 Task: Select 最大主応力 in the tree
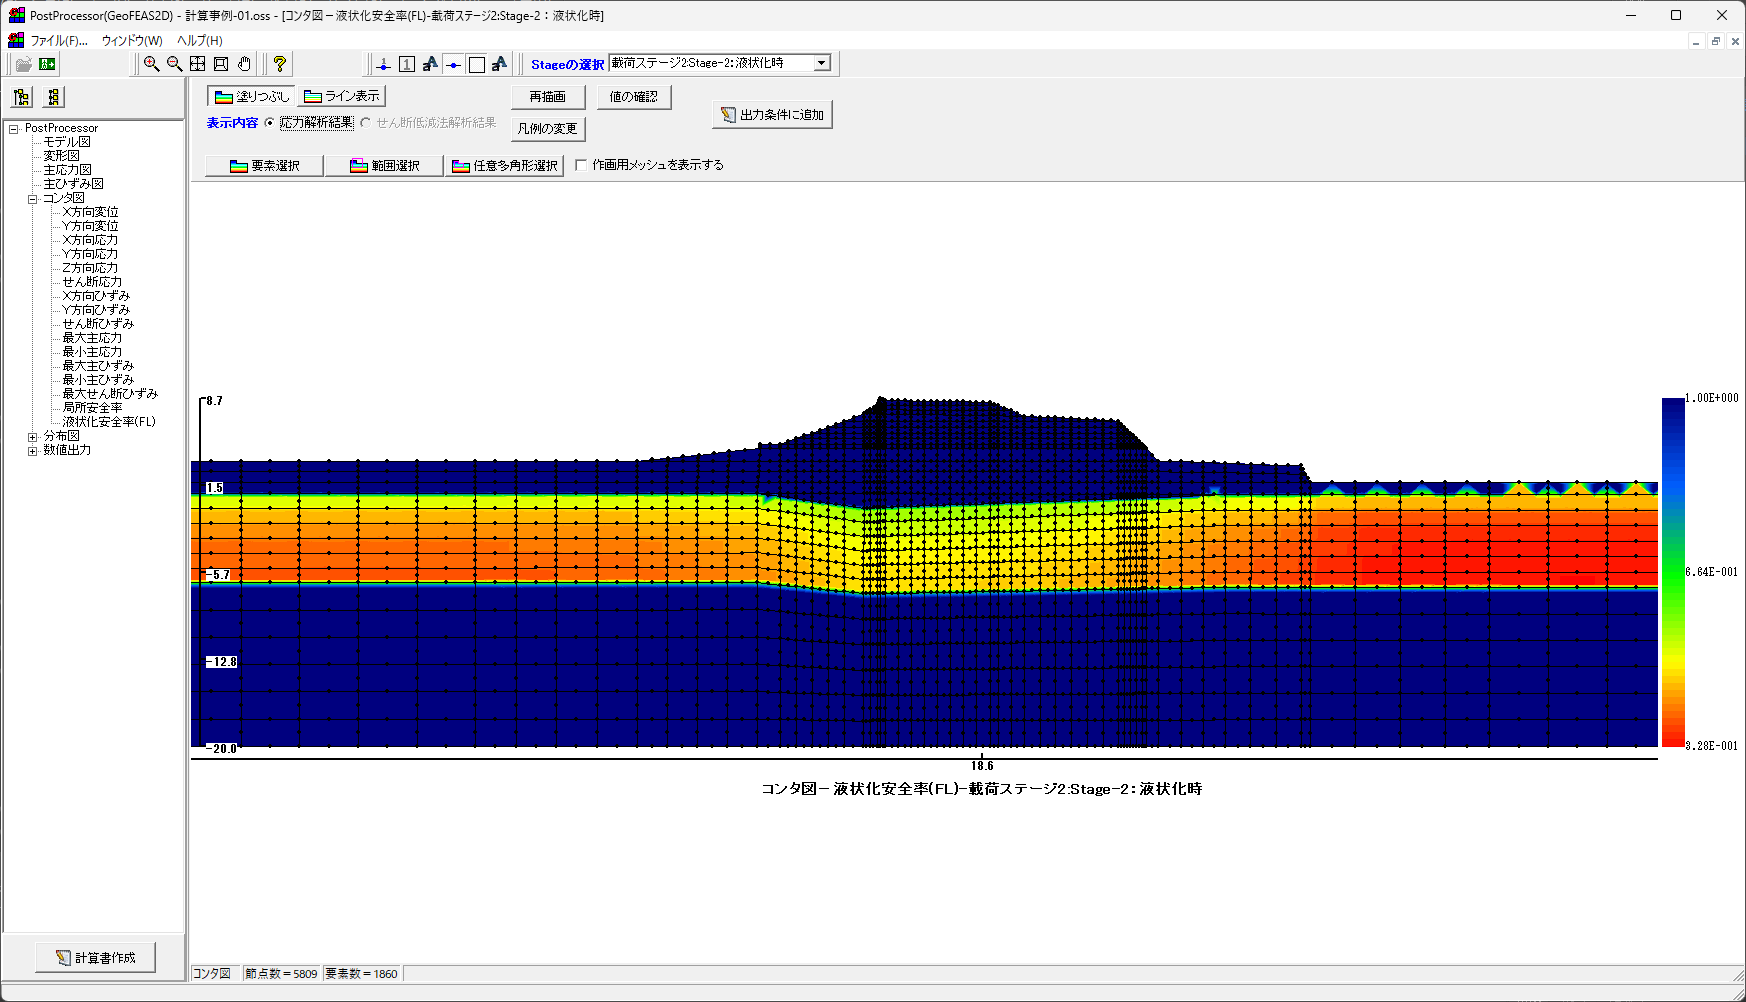coord(92,338)
